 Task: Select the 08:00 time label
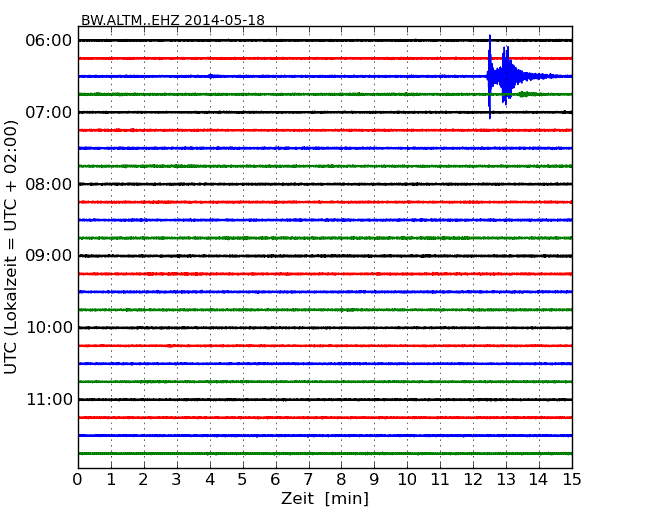click(49, 184)
